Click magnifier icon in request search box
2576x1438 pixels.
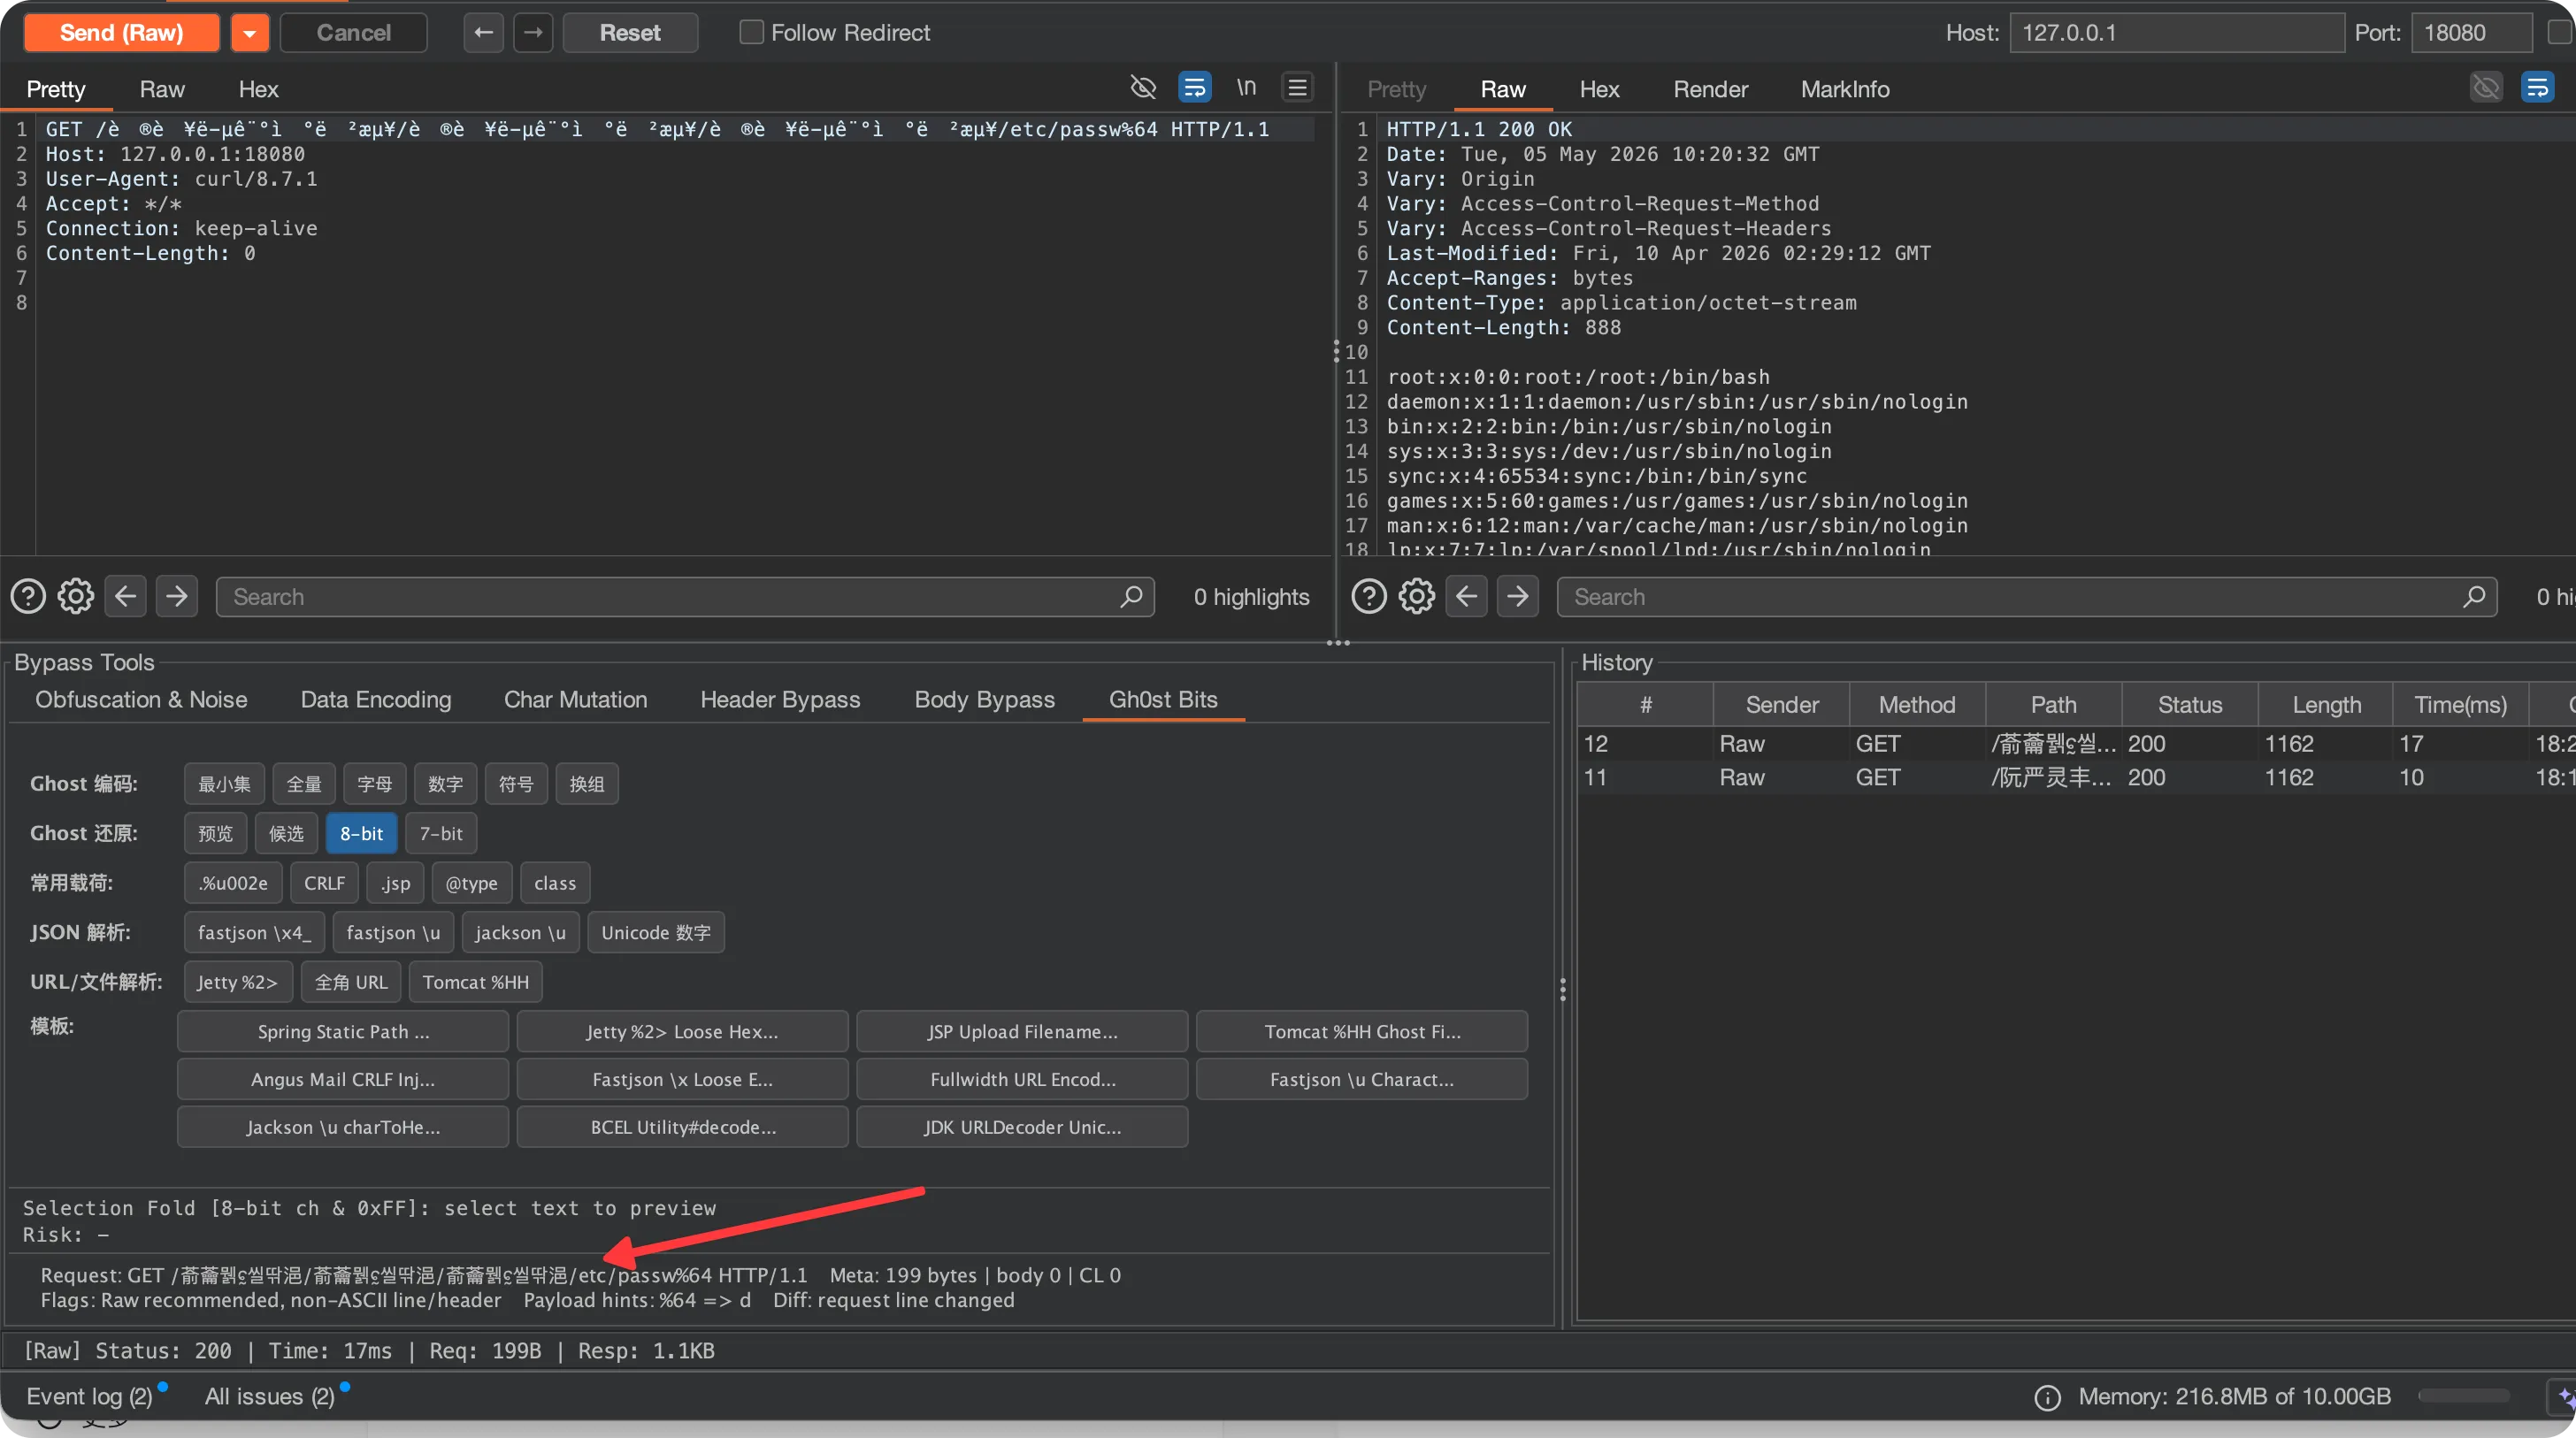(1131, 596)
